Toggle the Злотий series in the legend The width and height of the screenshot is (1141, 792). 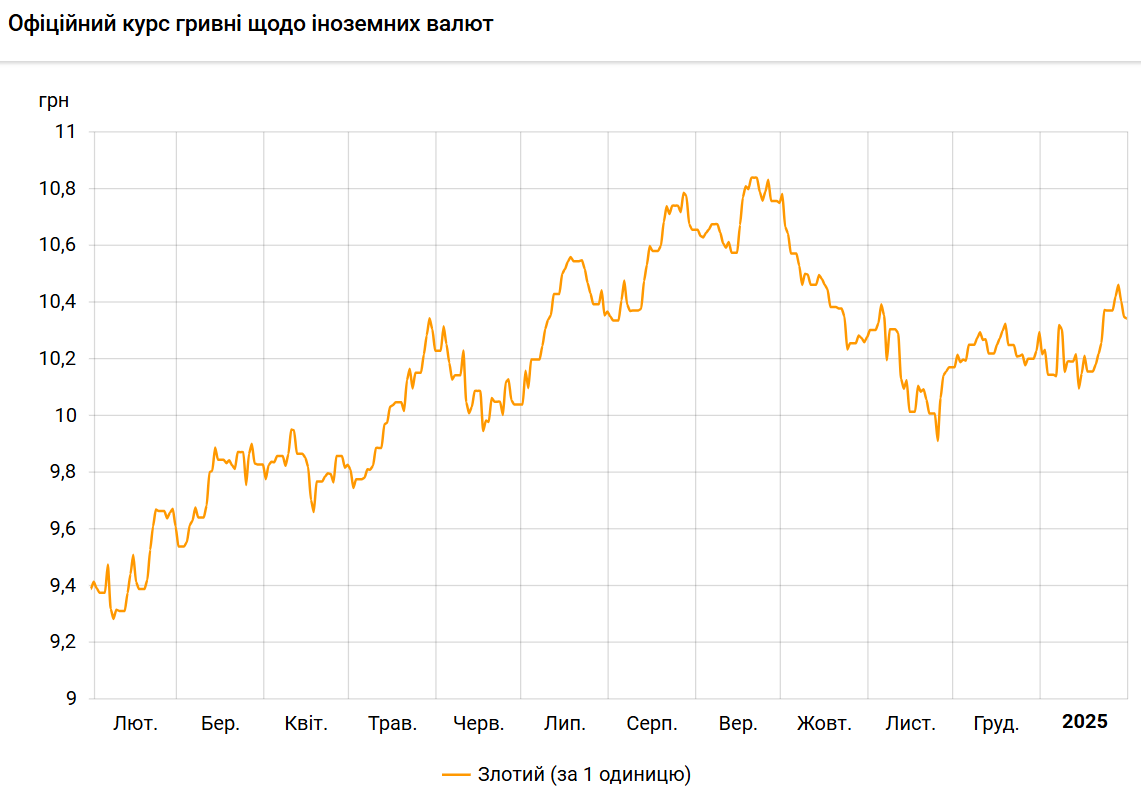pos(584,774)
